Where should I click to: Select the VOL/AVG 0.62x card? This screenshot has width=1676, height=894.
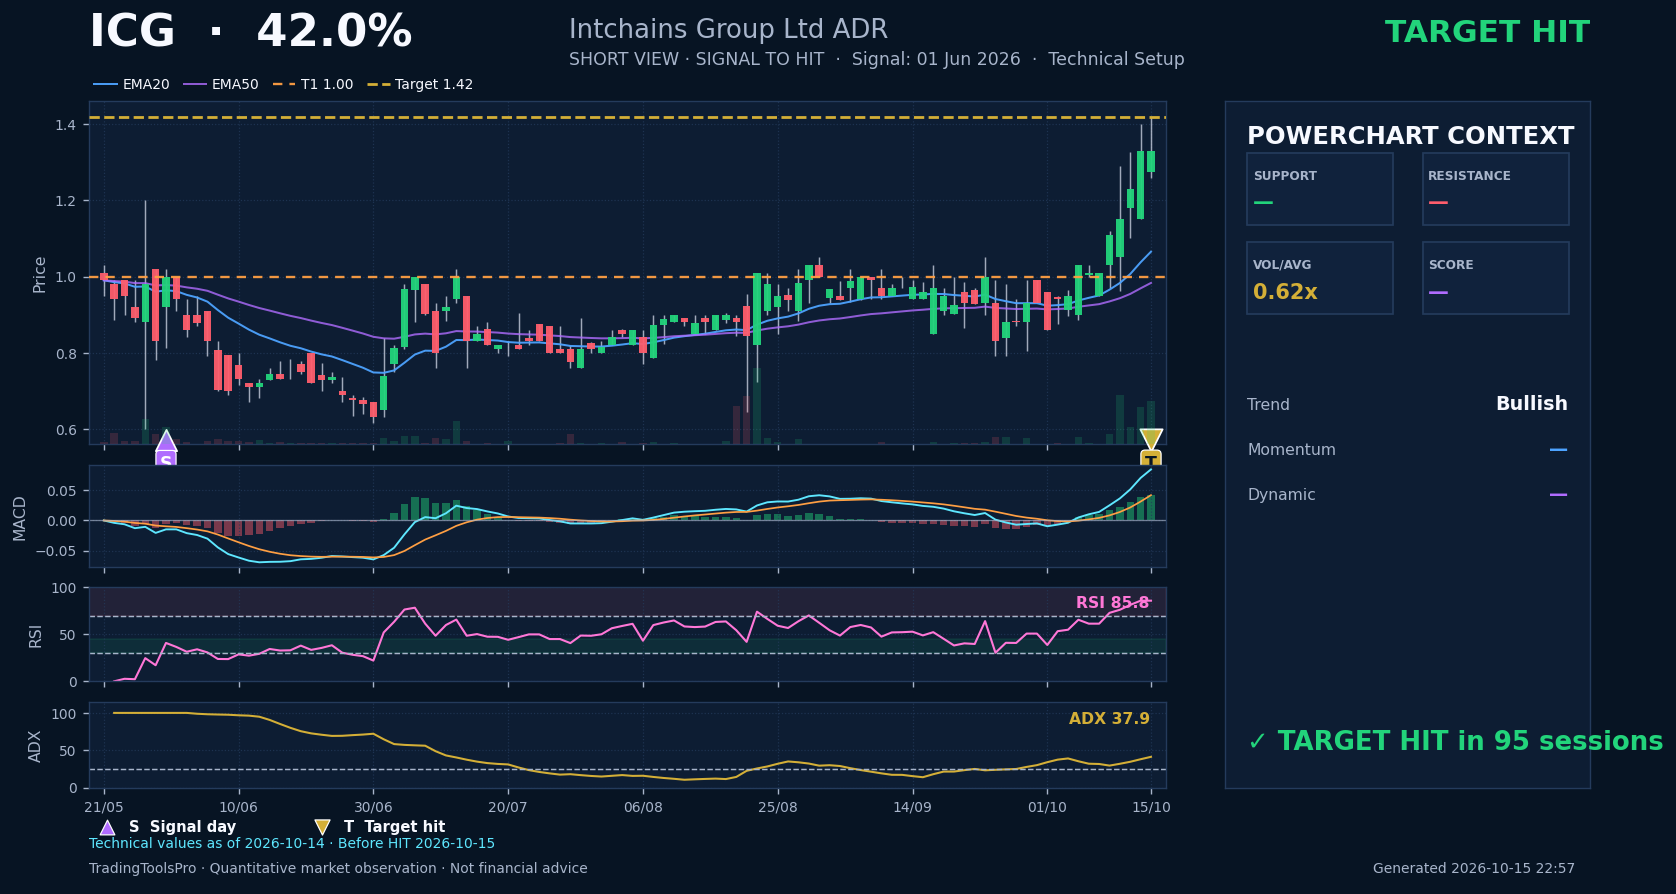click(1320, 278)
